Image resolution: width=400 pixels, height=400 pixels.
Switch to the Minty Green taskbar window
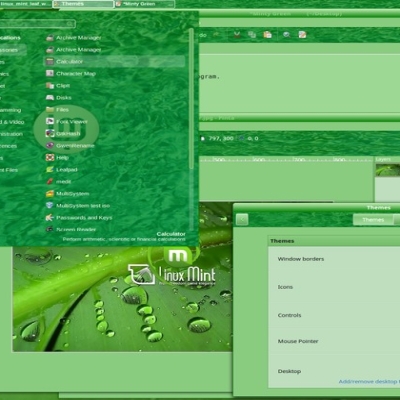point(145,4)
